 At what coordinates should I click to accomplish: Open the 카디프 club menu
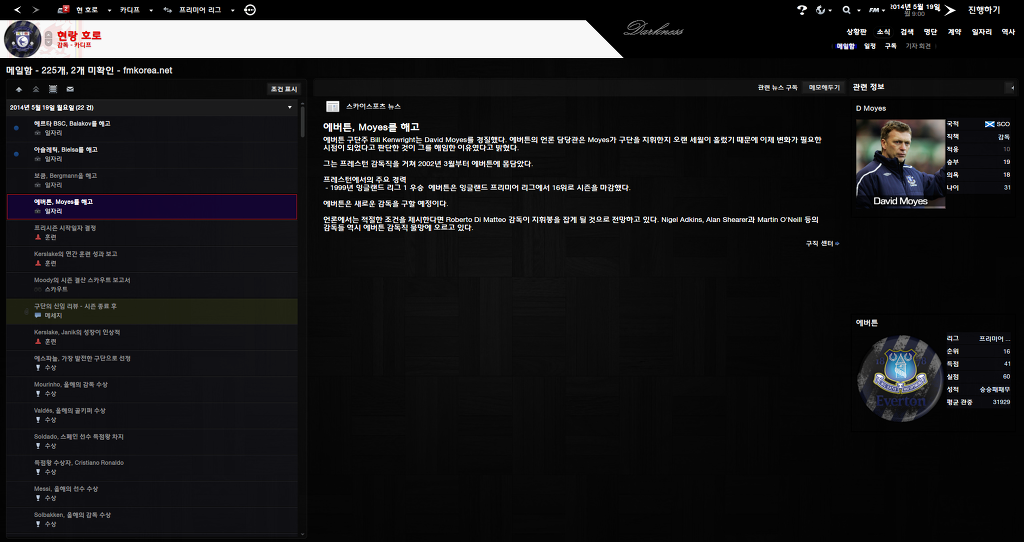tap(129, 10)
